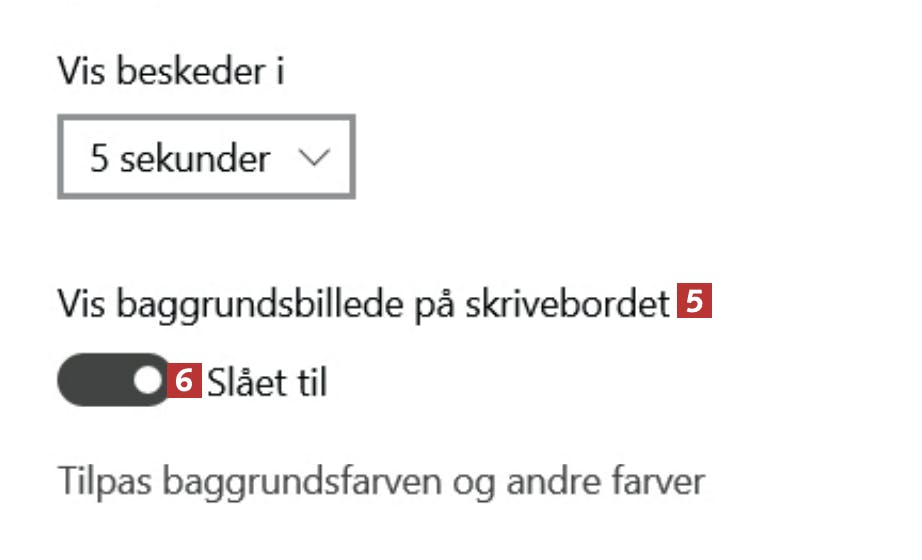
Task: Click the chevron arrow beside "5 sekunder"
Action: click(314, 158)
